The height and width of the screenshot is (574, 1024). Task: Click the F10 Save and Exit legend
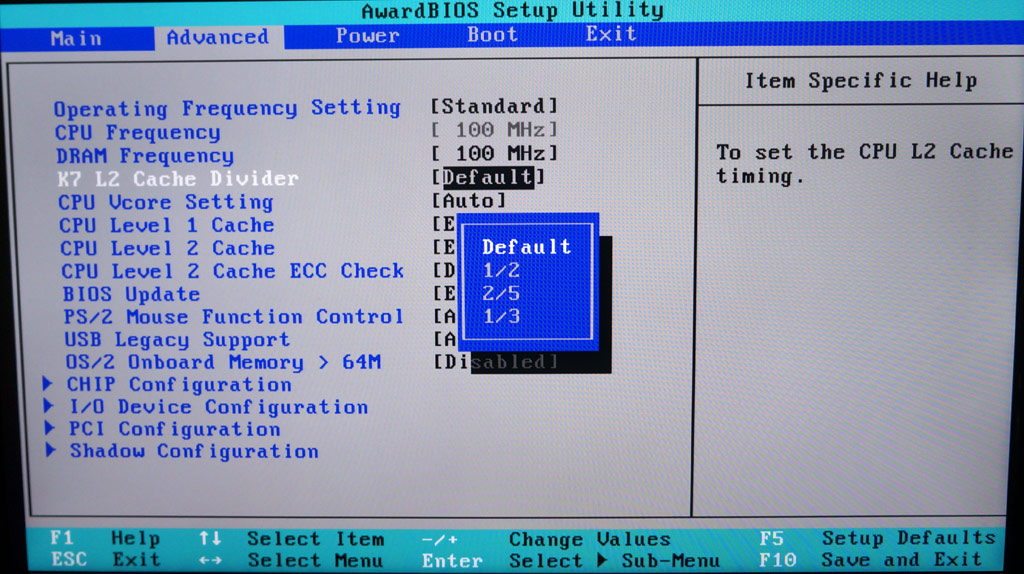tap(870, 560)
